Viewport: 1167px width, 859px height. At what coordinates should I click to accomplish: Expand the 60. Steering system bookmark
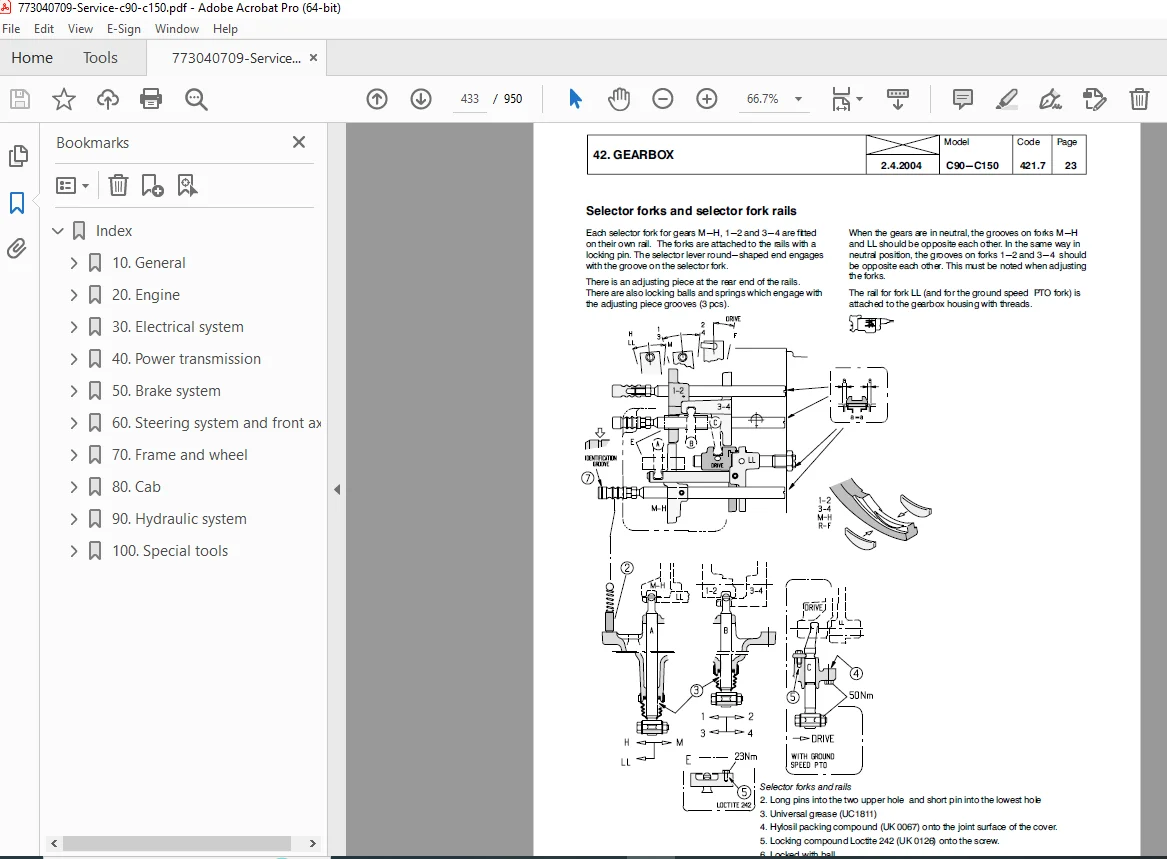74,423
